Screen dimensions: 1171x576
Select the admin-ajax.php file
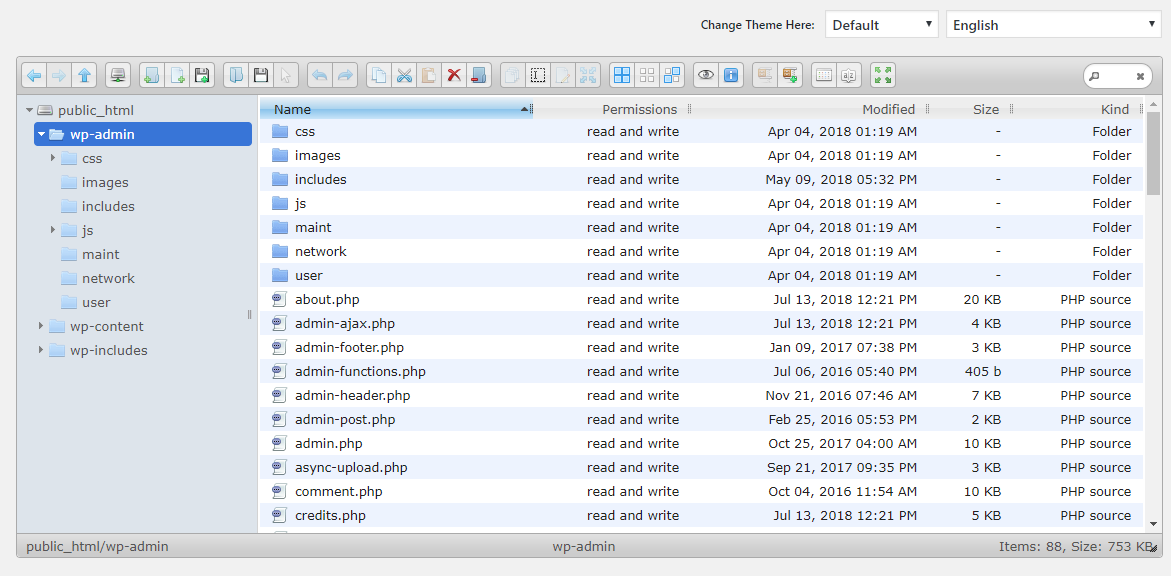(701, 323)
